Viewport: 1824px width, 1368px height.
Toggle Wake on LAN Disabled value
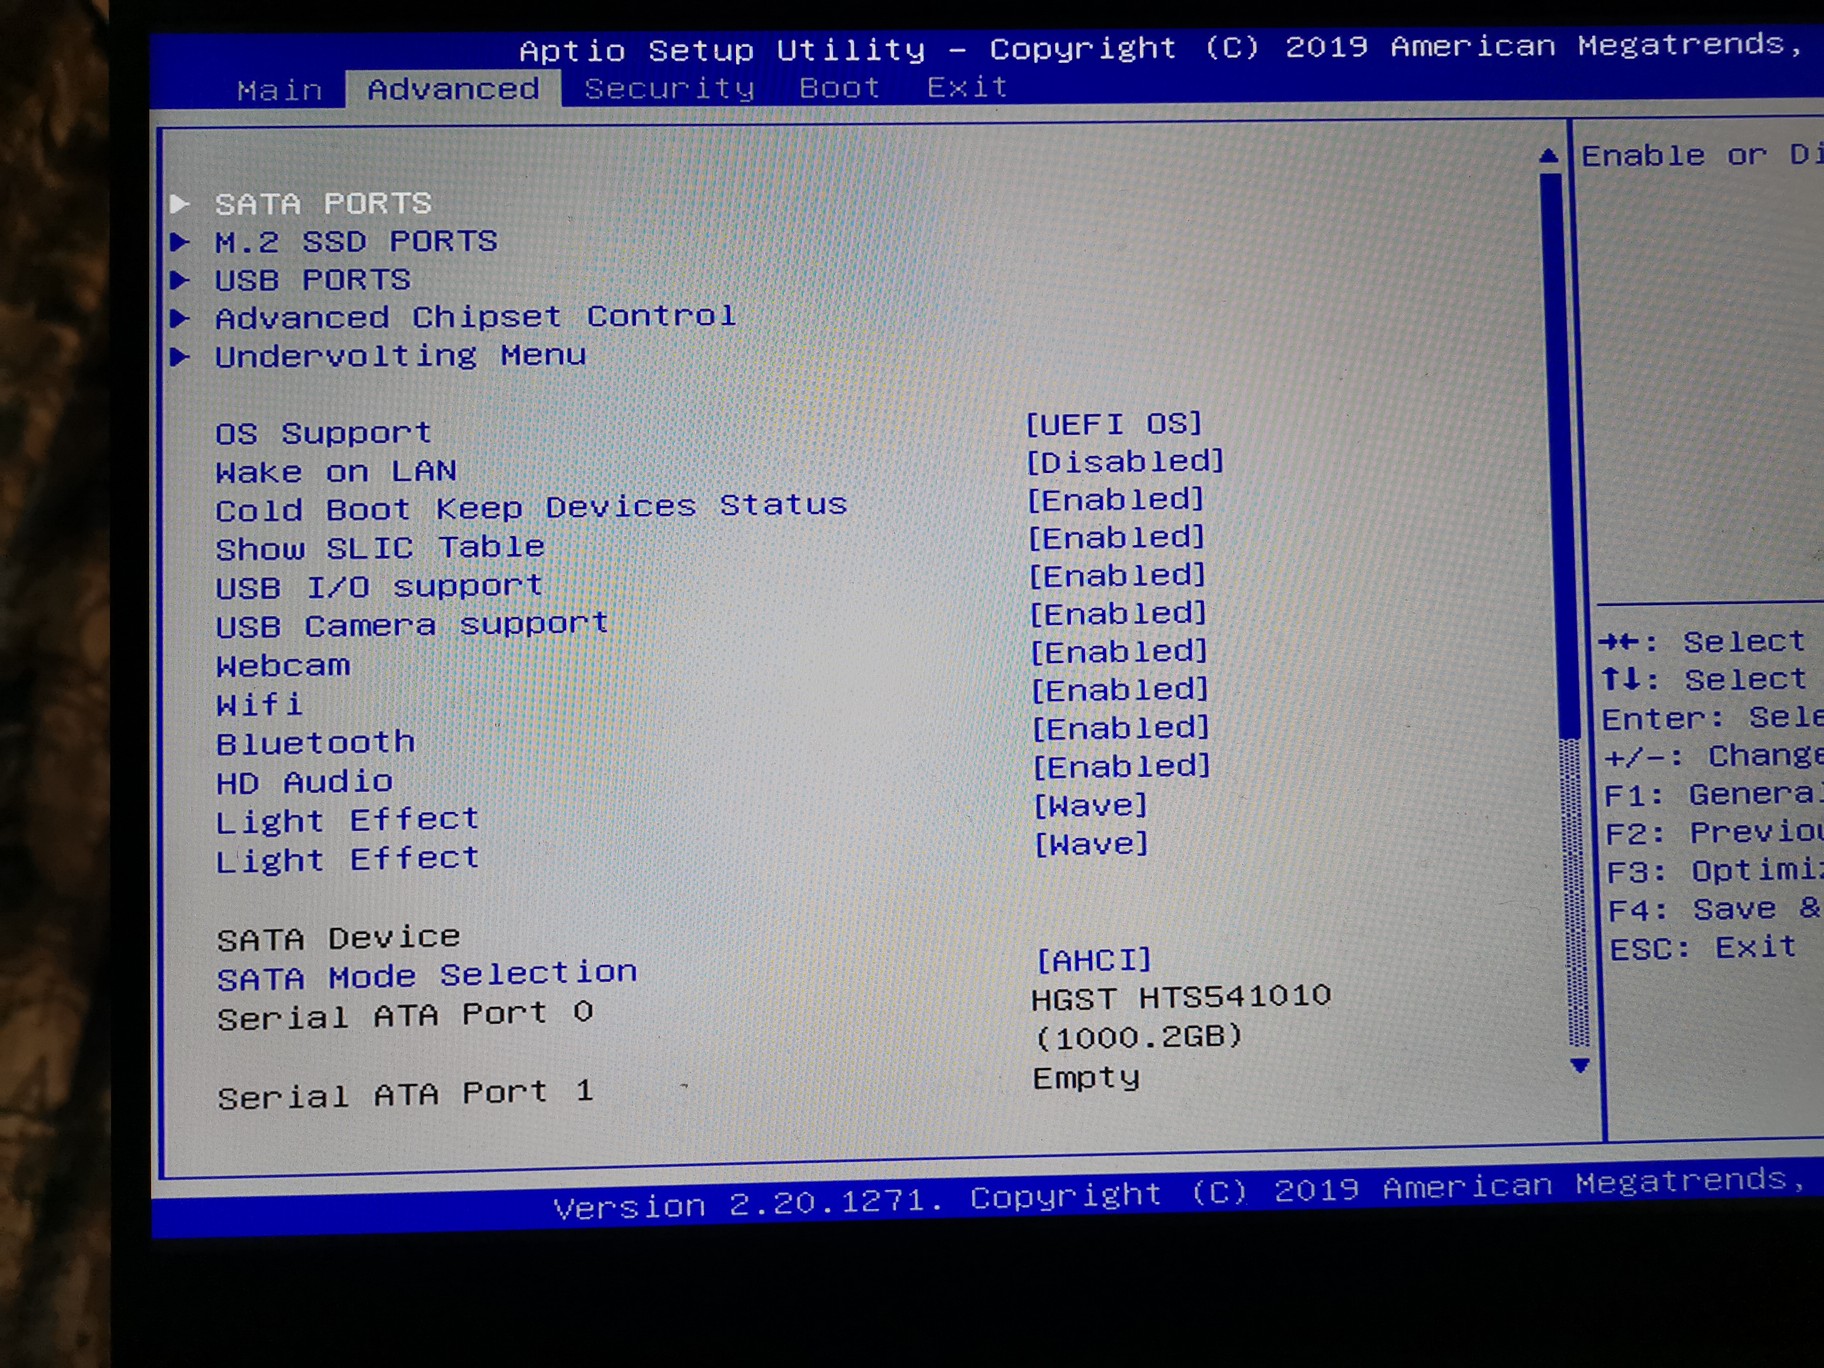pyautogui.click(x=1125, y=461)
